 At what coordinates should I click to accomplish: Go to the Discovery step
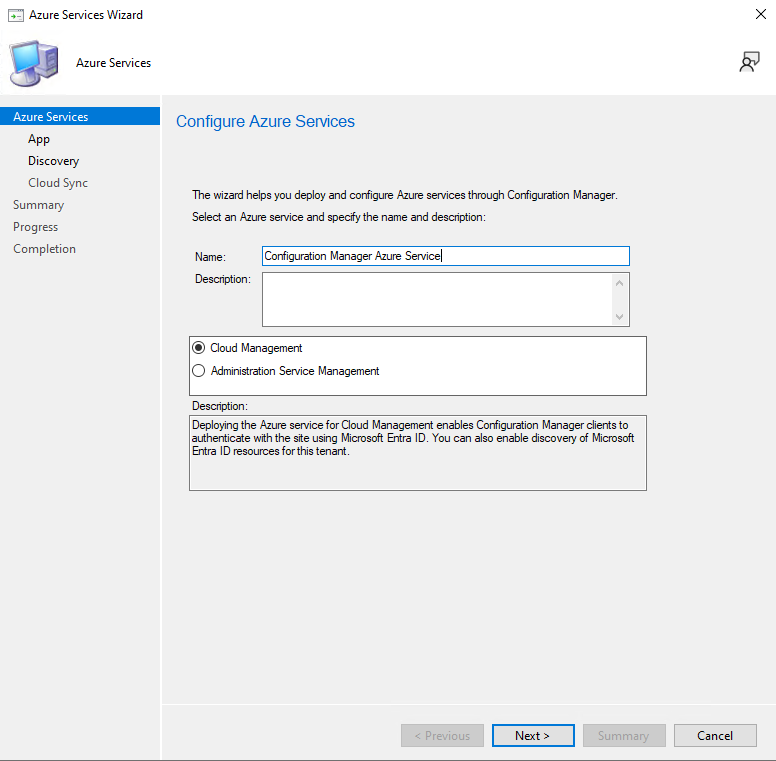tap(53, 161)
